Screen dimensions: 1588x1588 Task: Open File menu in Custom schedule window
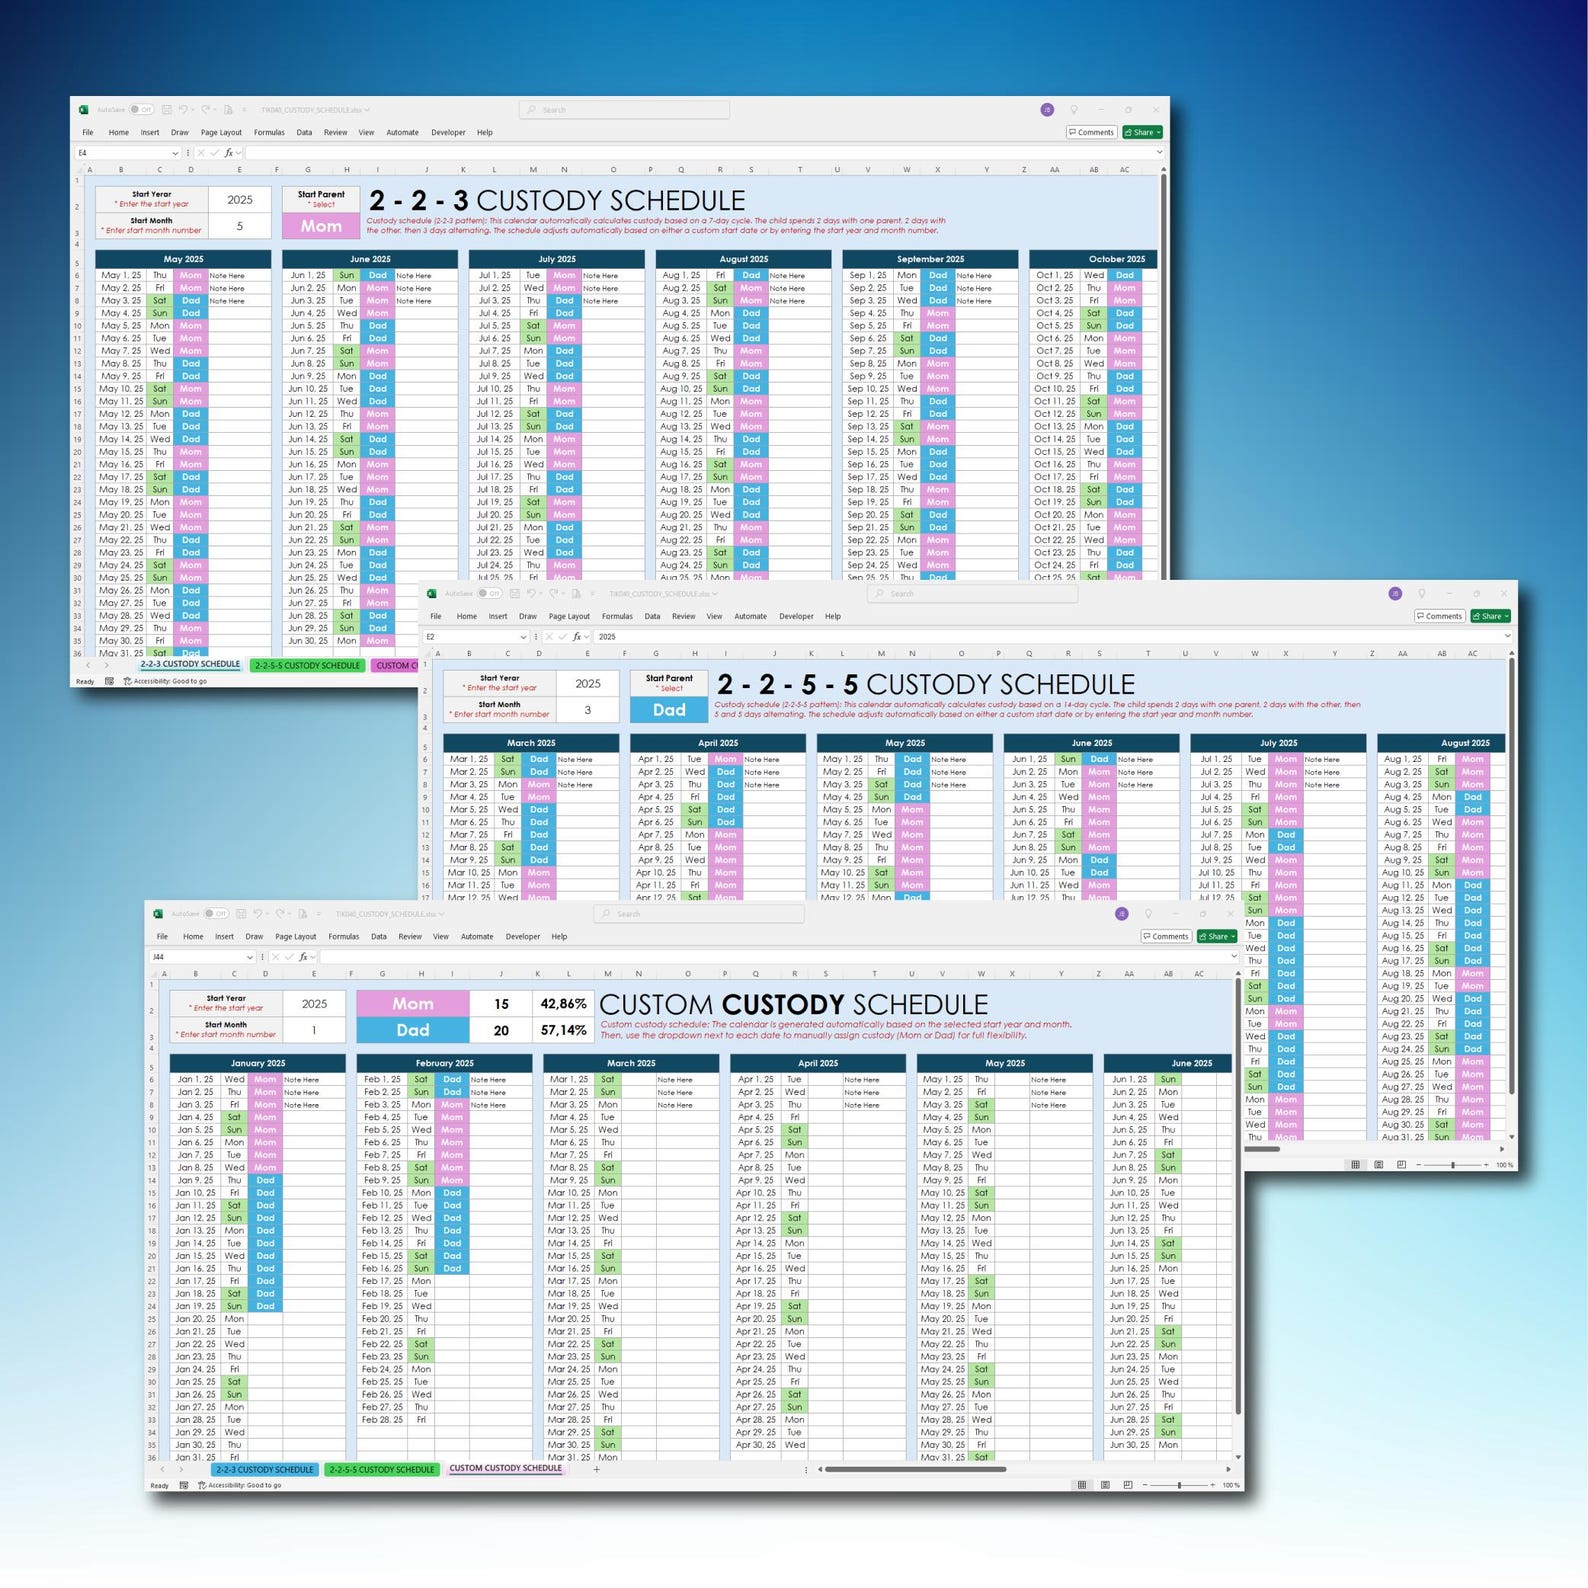tap(162, 937)
